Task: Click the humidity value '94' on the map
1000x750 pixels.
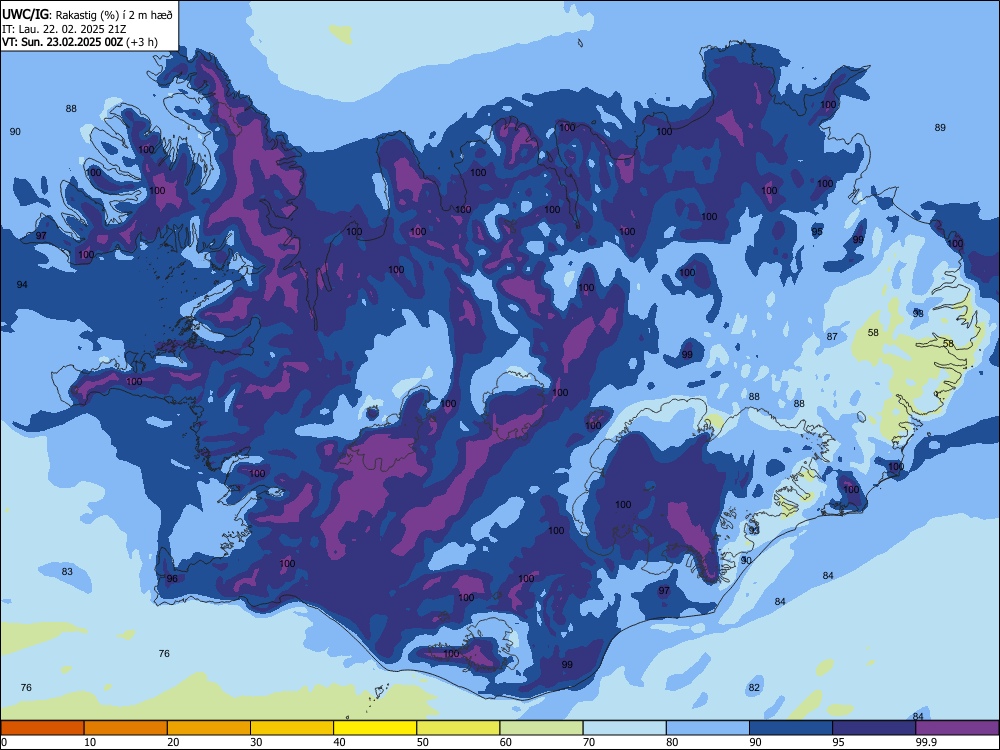Action: [22, 284]
